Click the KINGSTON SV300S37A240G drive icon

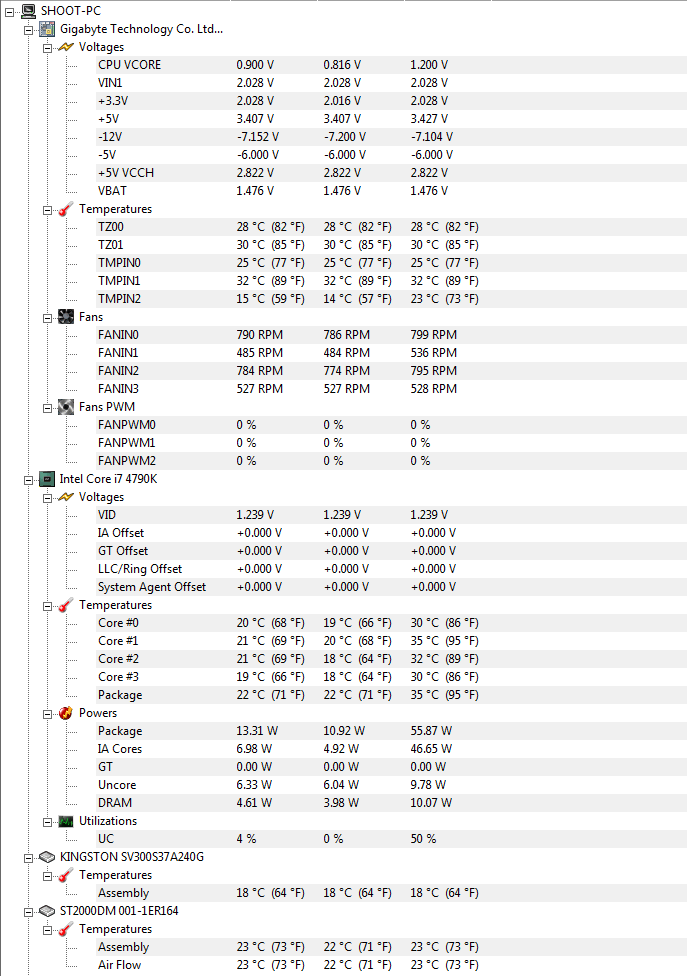coord(47,857)
